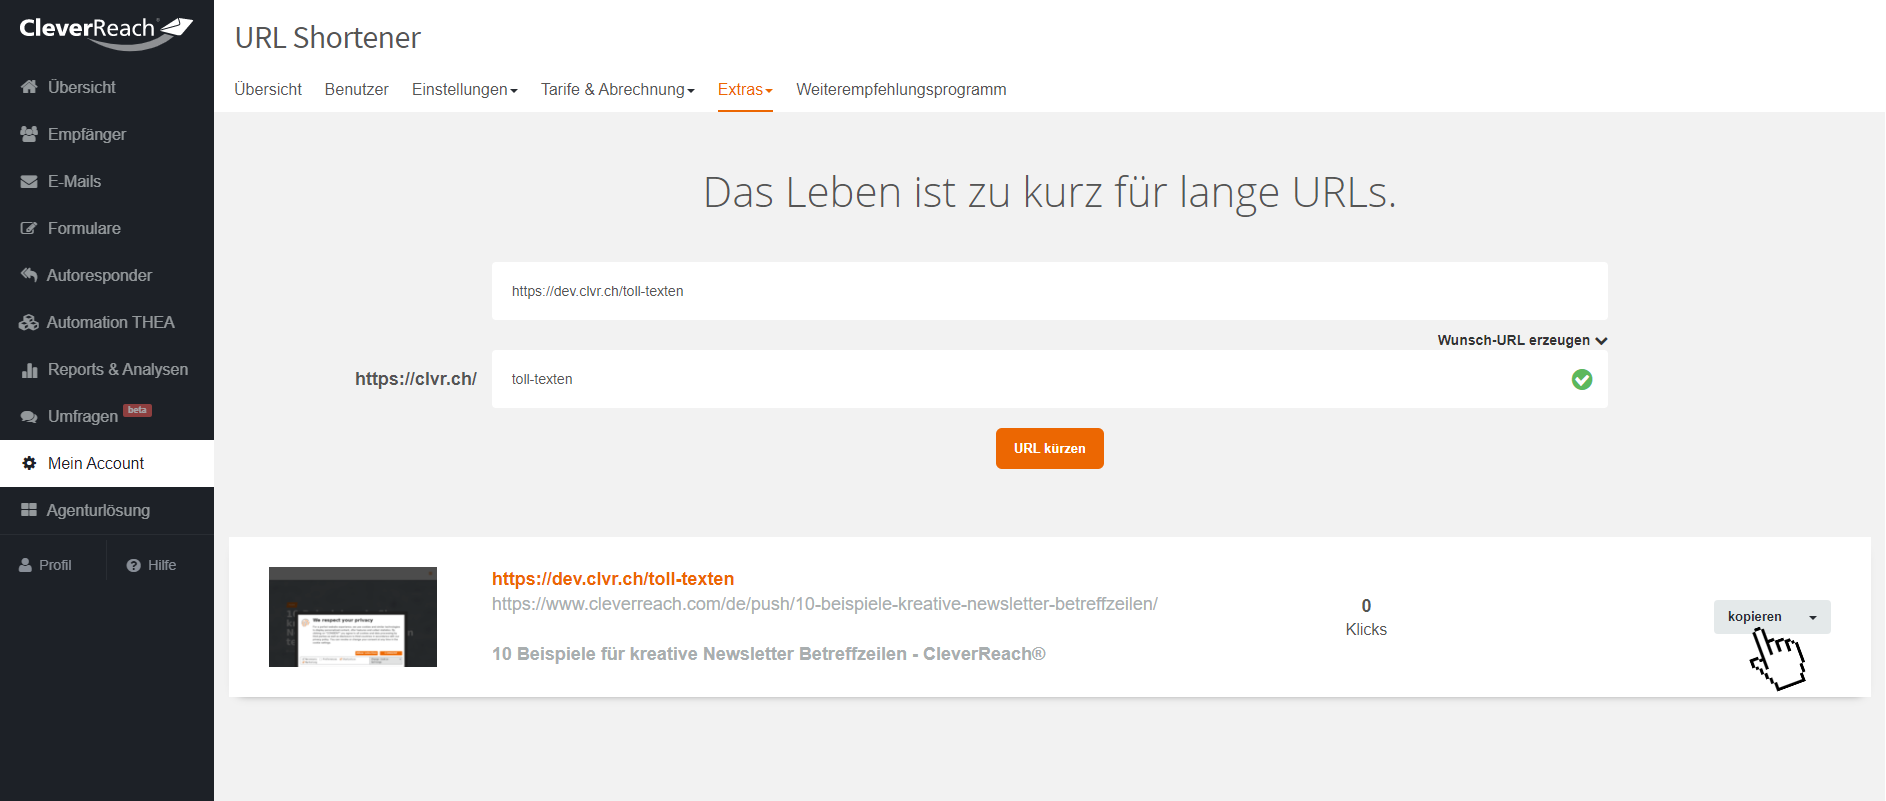Image resolution: width=1886 pixels, height=801 pixels.
Task: Click the headline Das Leben ist zu kurz
Action: 1050,192
